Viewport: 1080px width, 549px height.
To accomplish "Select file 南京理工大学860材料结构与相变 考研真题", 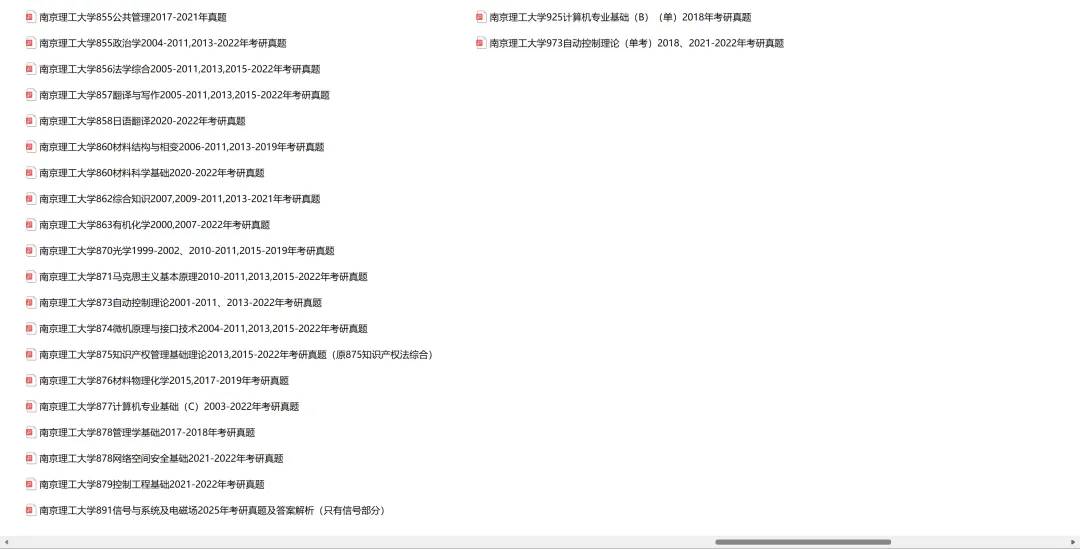I will (182, 147).
